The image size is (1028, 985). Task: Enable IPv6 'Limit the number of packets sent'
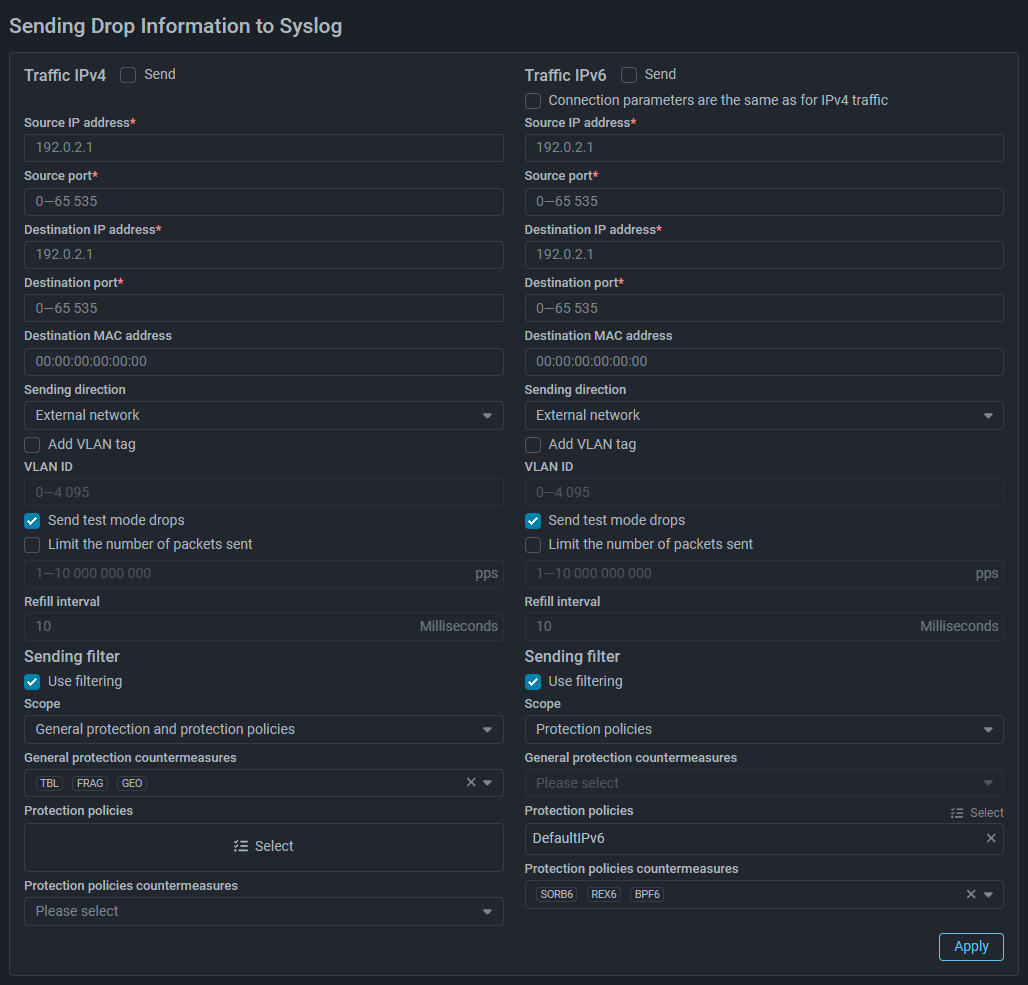point(533,545)
